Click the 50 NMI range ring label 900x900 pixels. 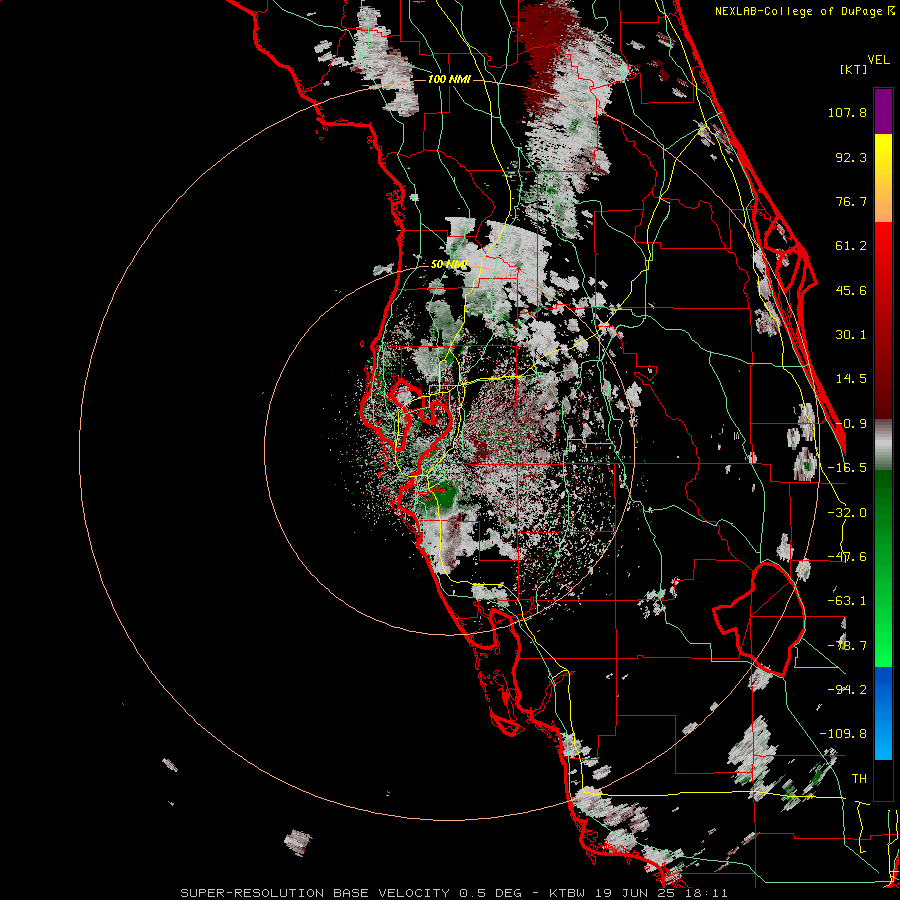[449, 265]
